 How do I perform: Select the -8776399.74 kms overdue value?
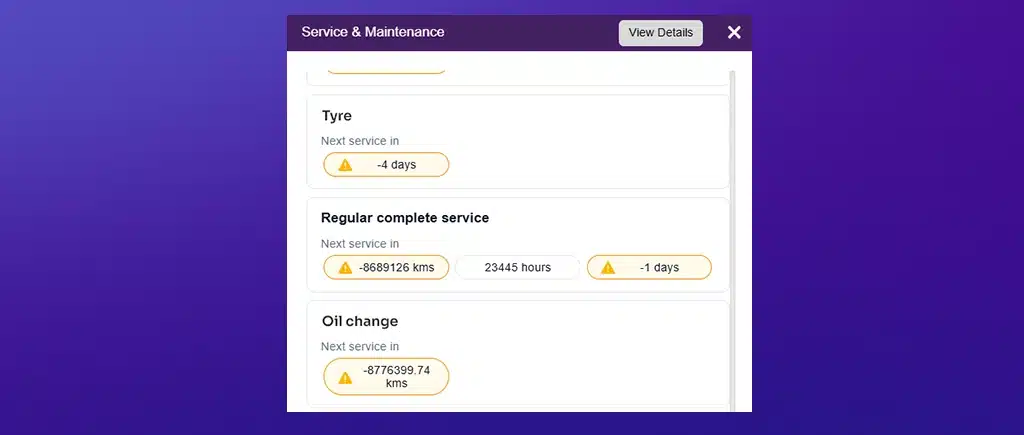point(397,377)
